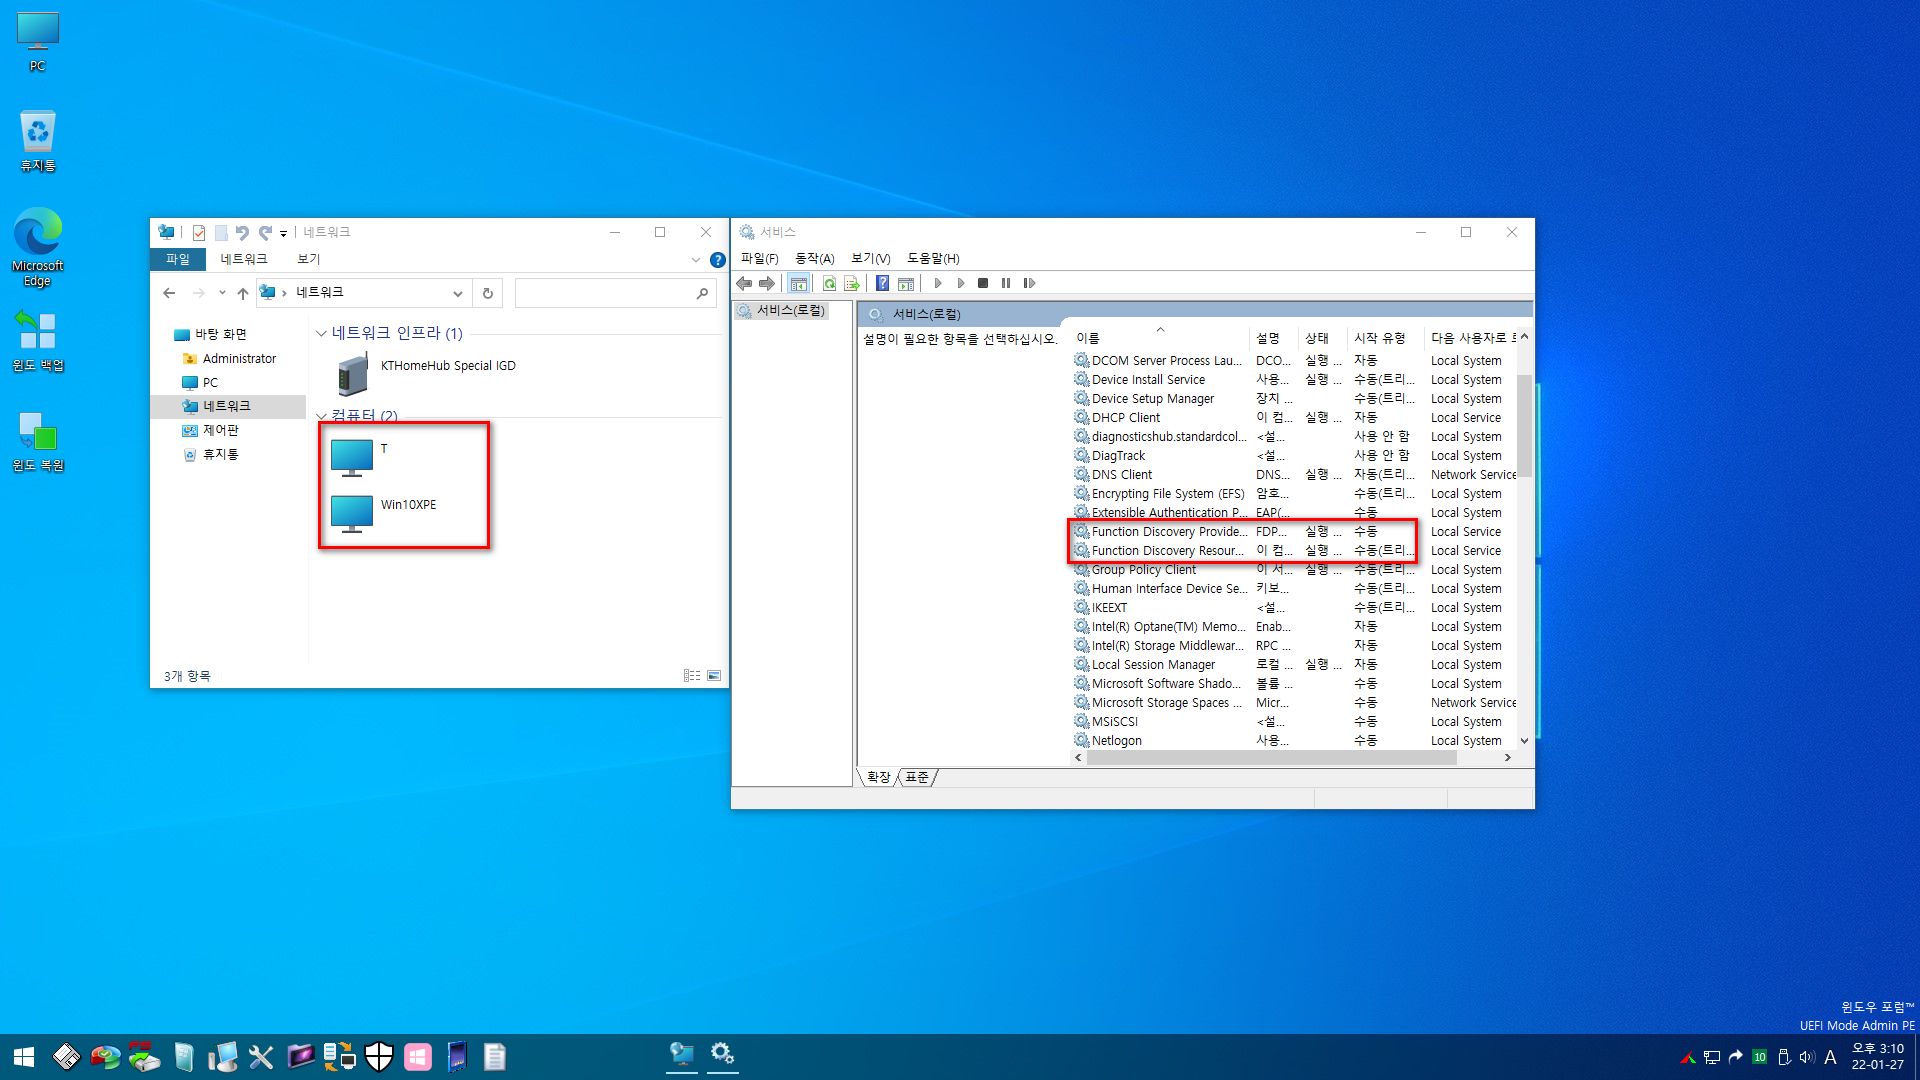Viewport: 1920px width, 1080px height.
Task: Click the Services list scroll down arrow
Action: tap(1524, 741)
